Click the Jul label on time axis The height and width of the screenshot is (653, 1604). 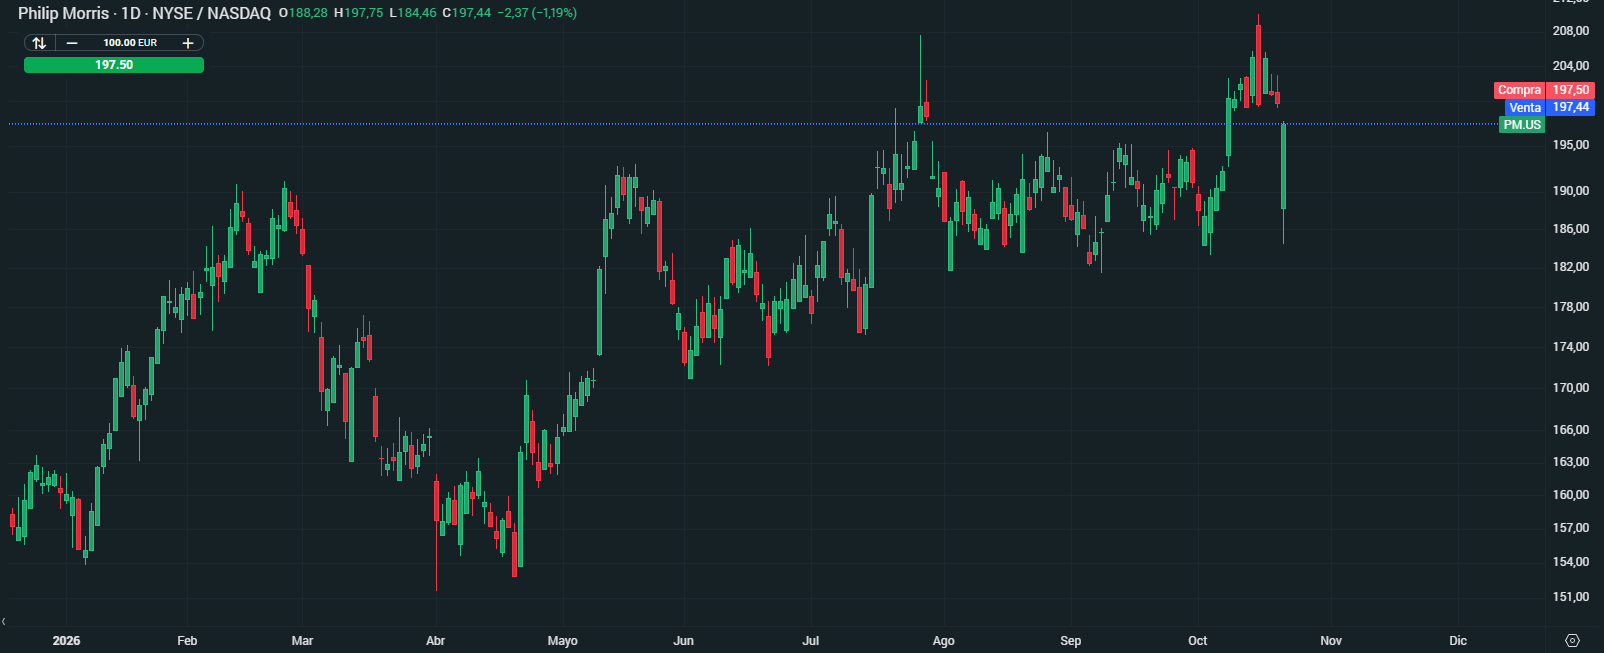coord(811,641)
